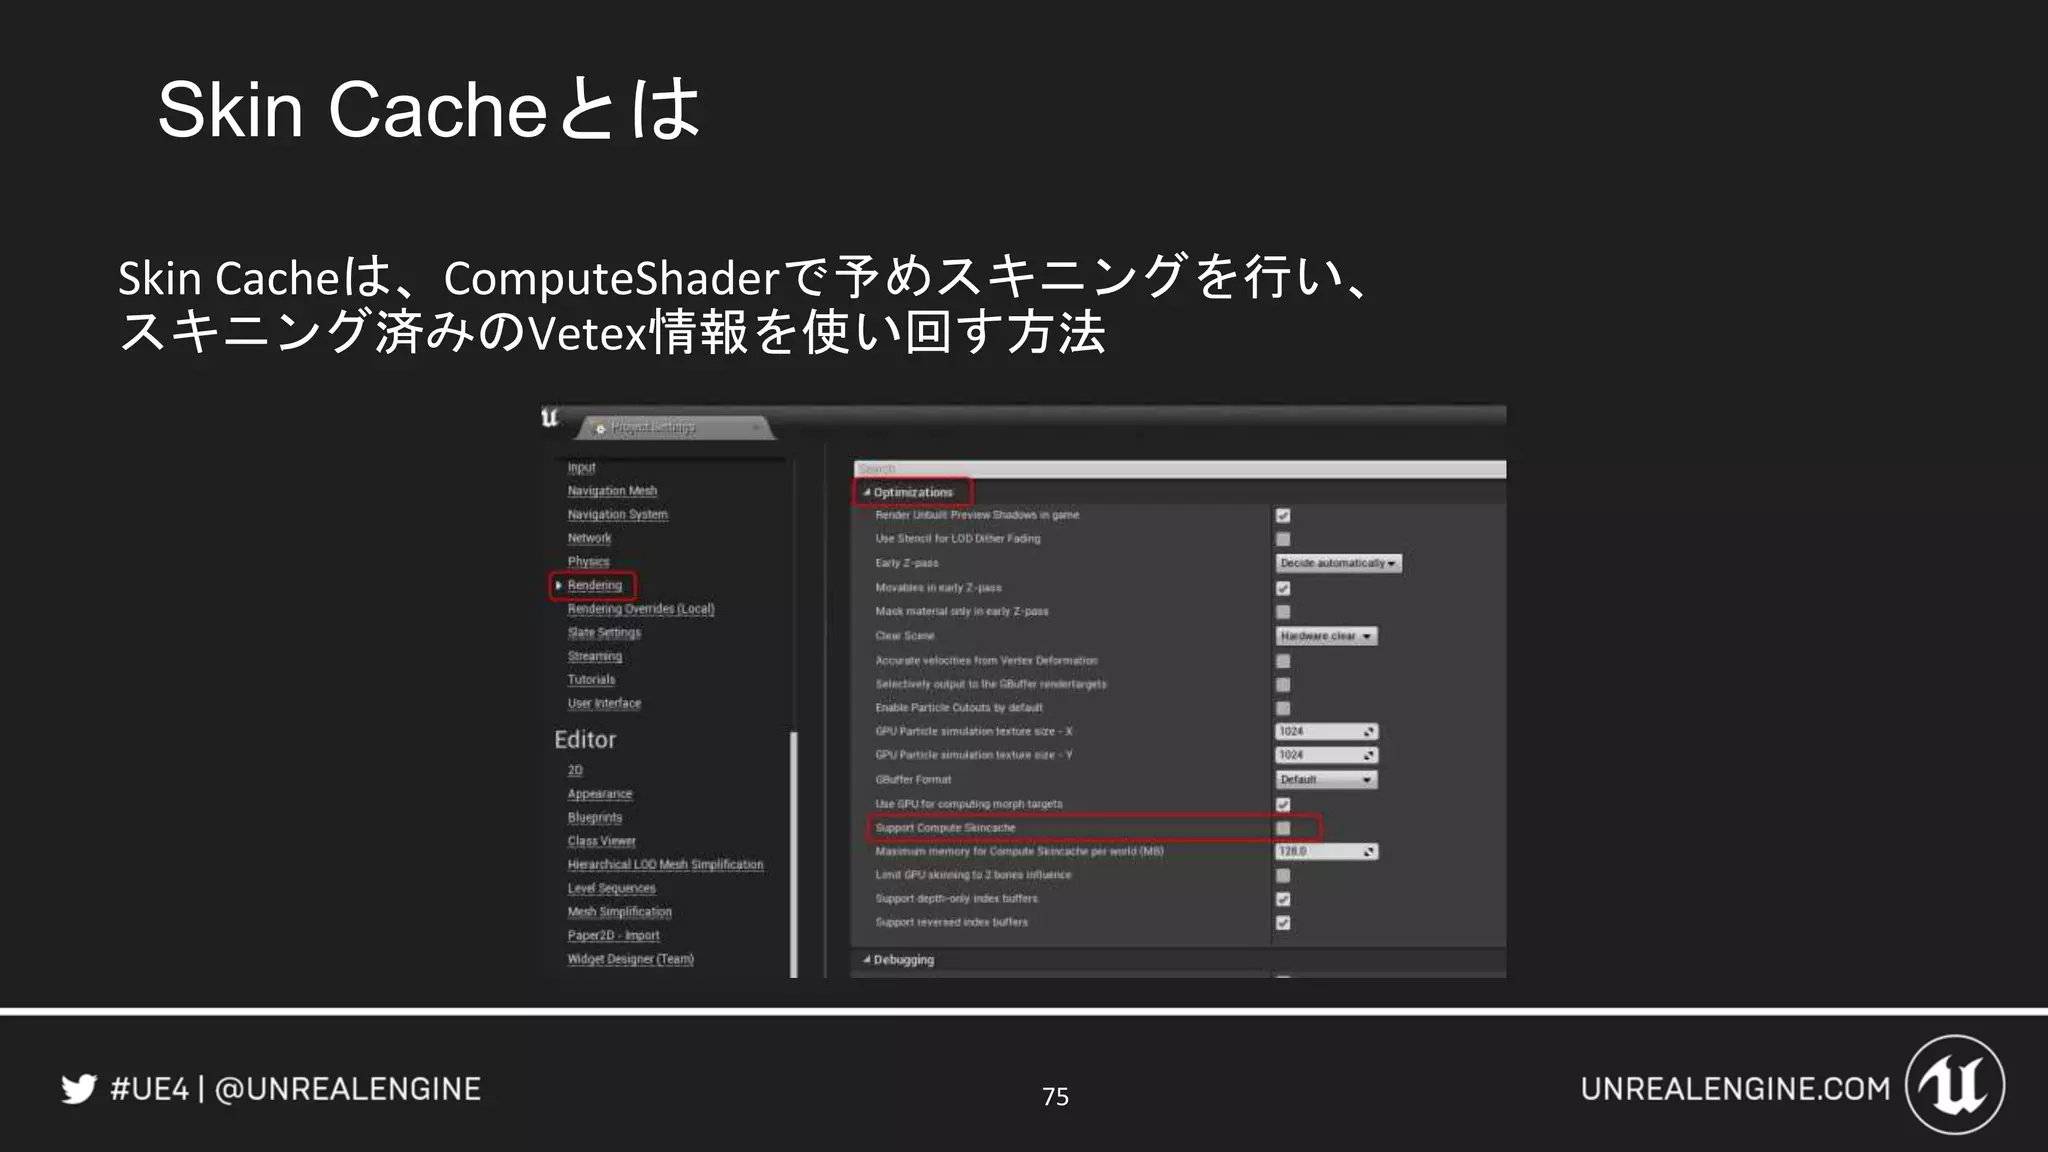Open Rendering Overrides (Local) settings
This screenshot has height=1152, width=2048.
tap(641, 609)
